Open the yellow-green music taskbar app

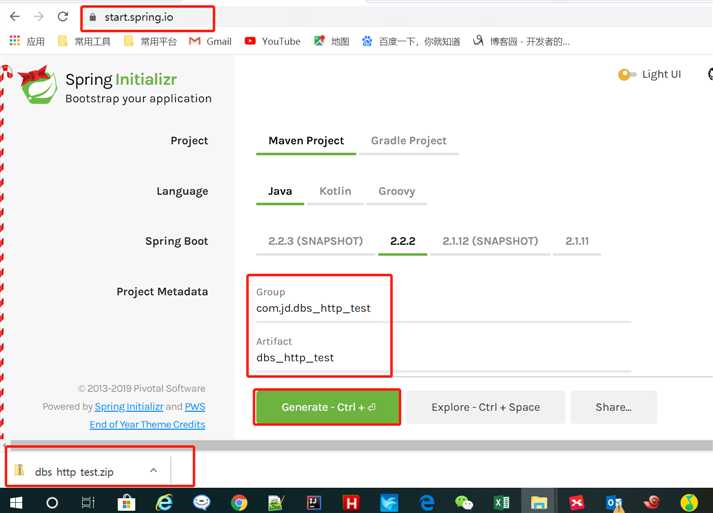(689, 503)
